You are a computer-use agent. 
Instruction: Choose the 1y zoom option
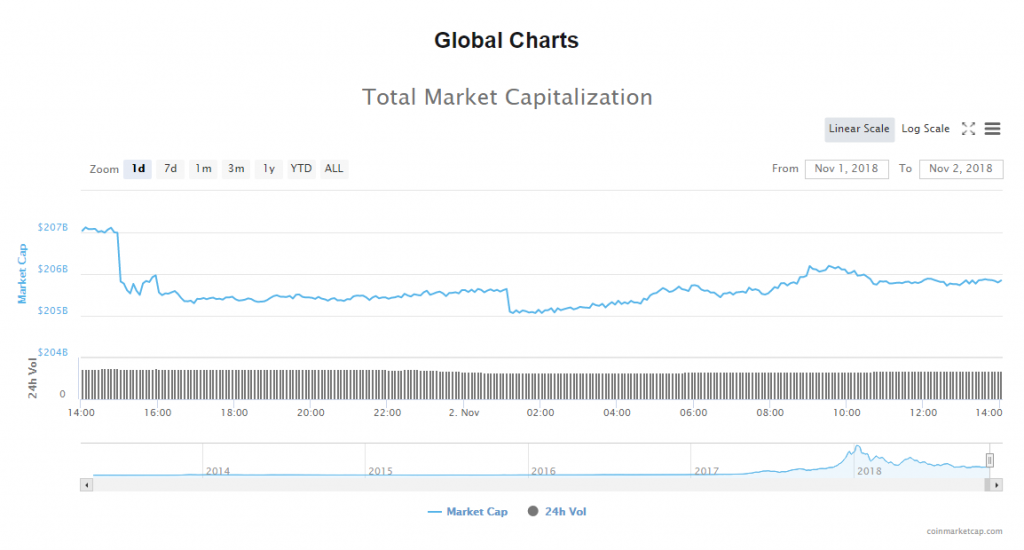pos(269,169)
